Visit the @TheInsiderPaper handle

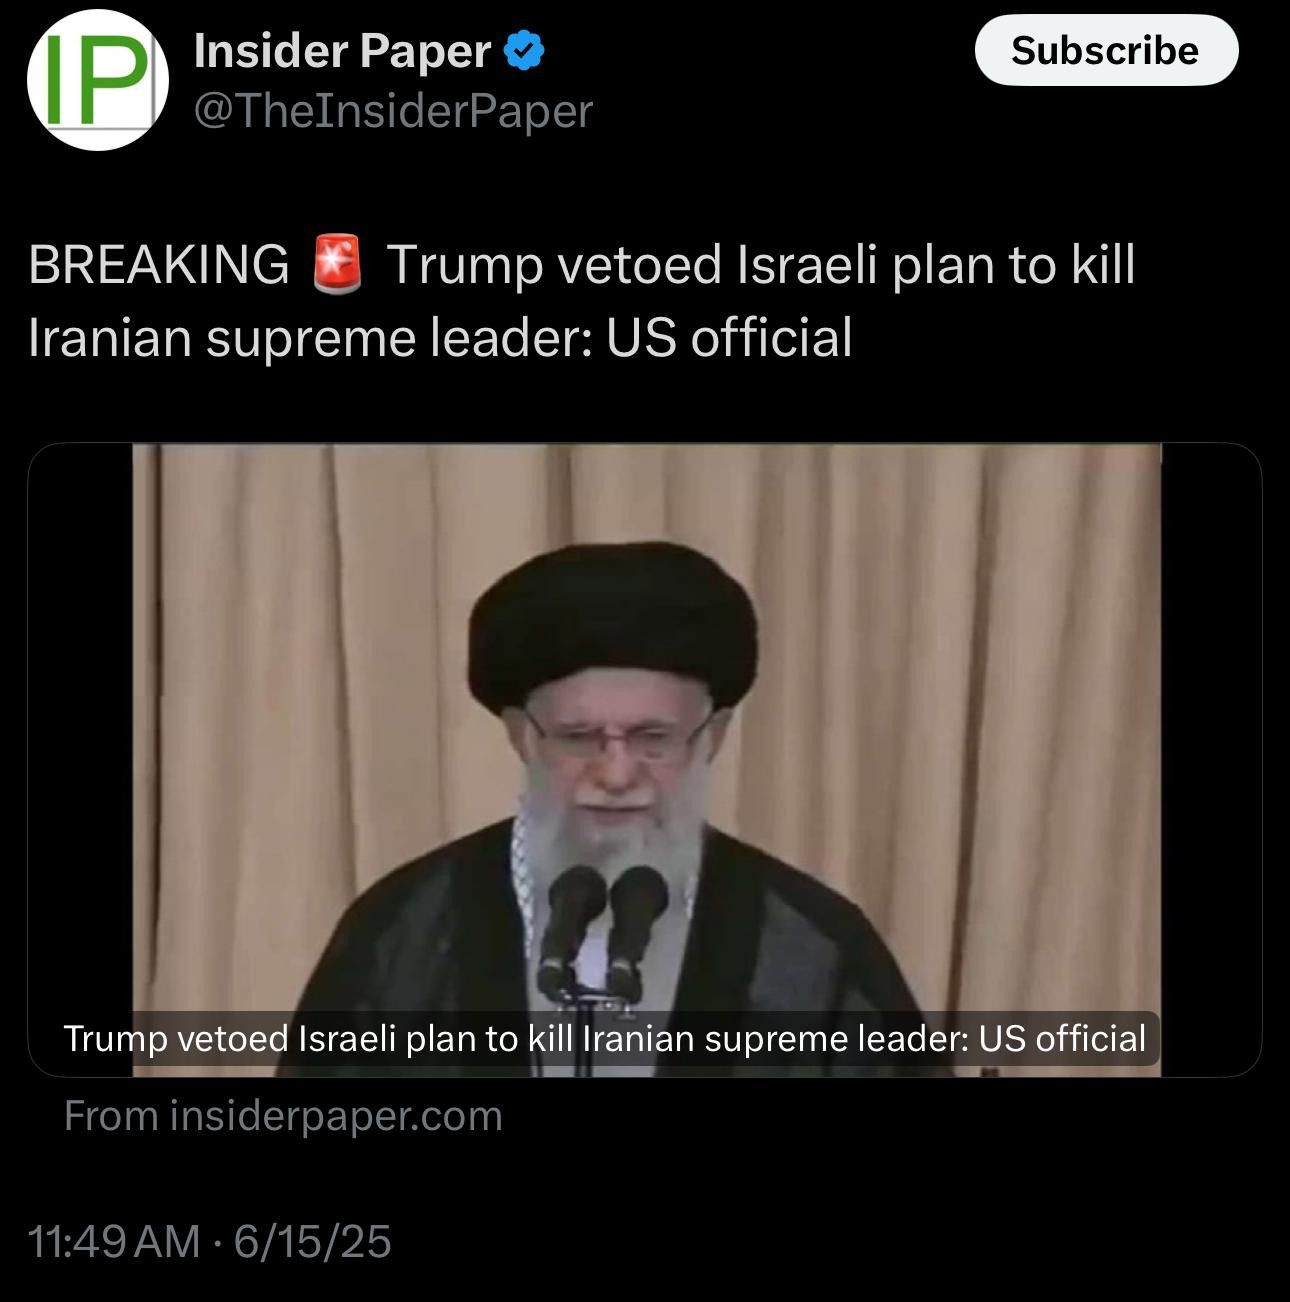393,111
